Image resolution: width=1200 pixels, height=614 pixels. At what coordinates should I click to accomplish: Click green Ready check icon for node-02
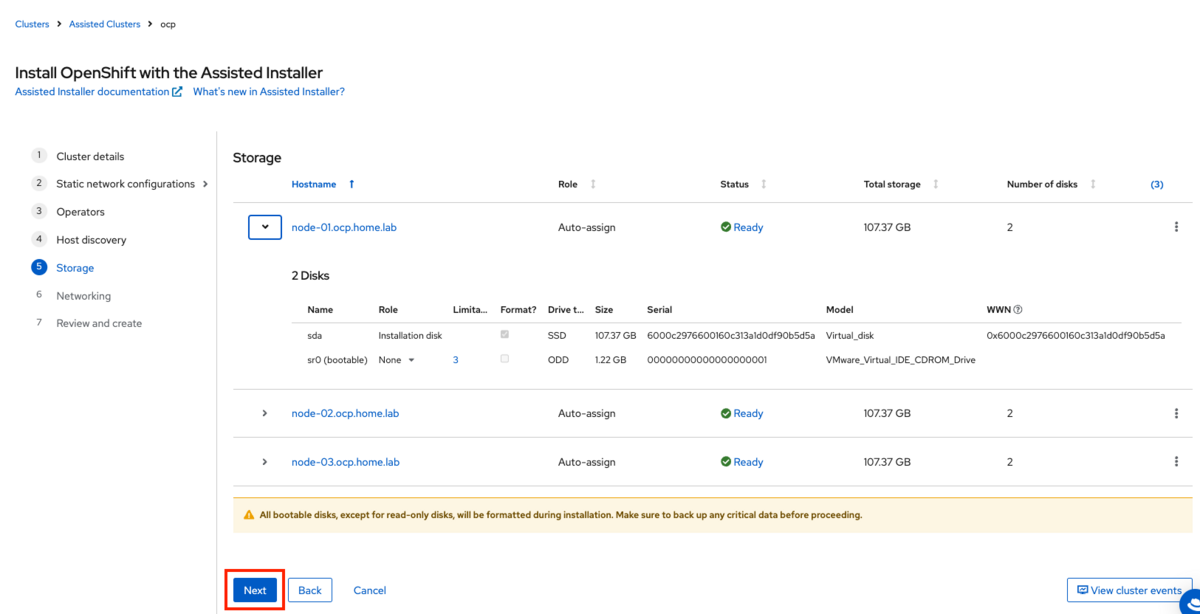tap(726, 413)
